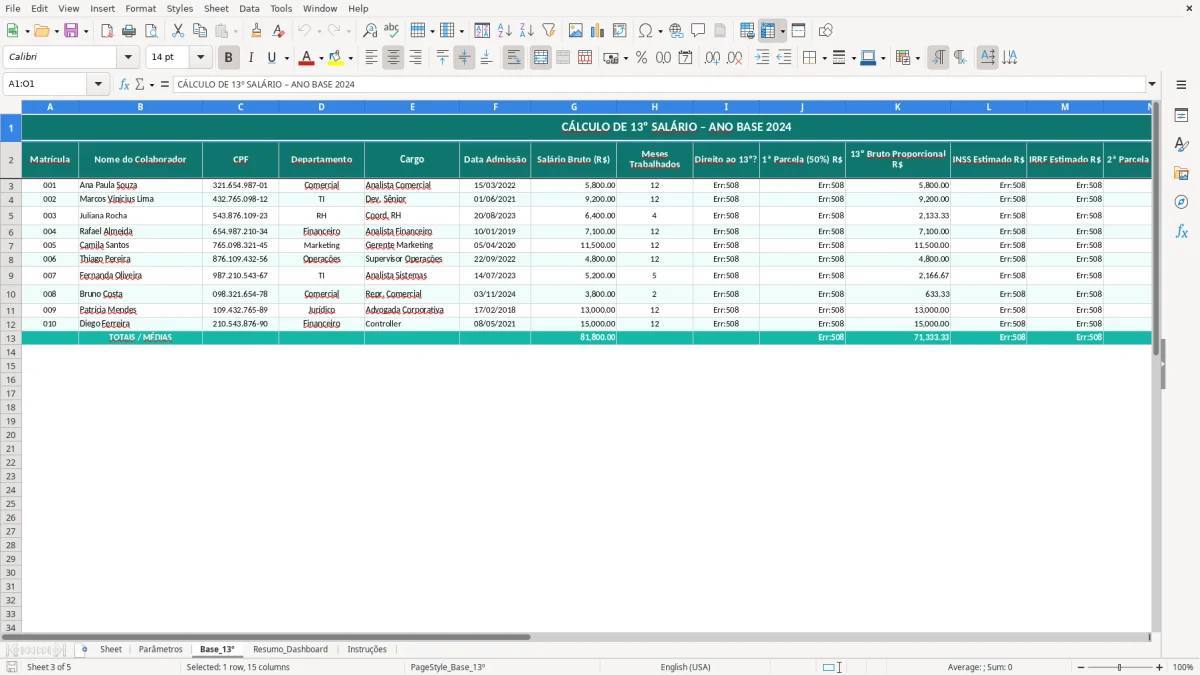This screenshot has width=1200, height=675.
Task: Open the Function Wizard fx icon
Action: click(124, 84)
